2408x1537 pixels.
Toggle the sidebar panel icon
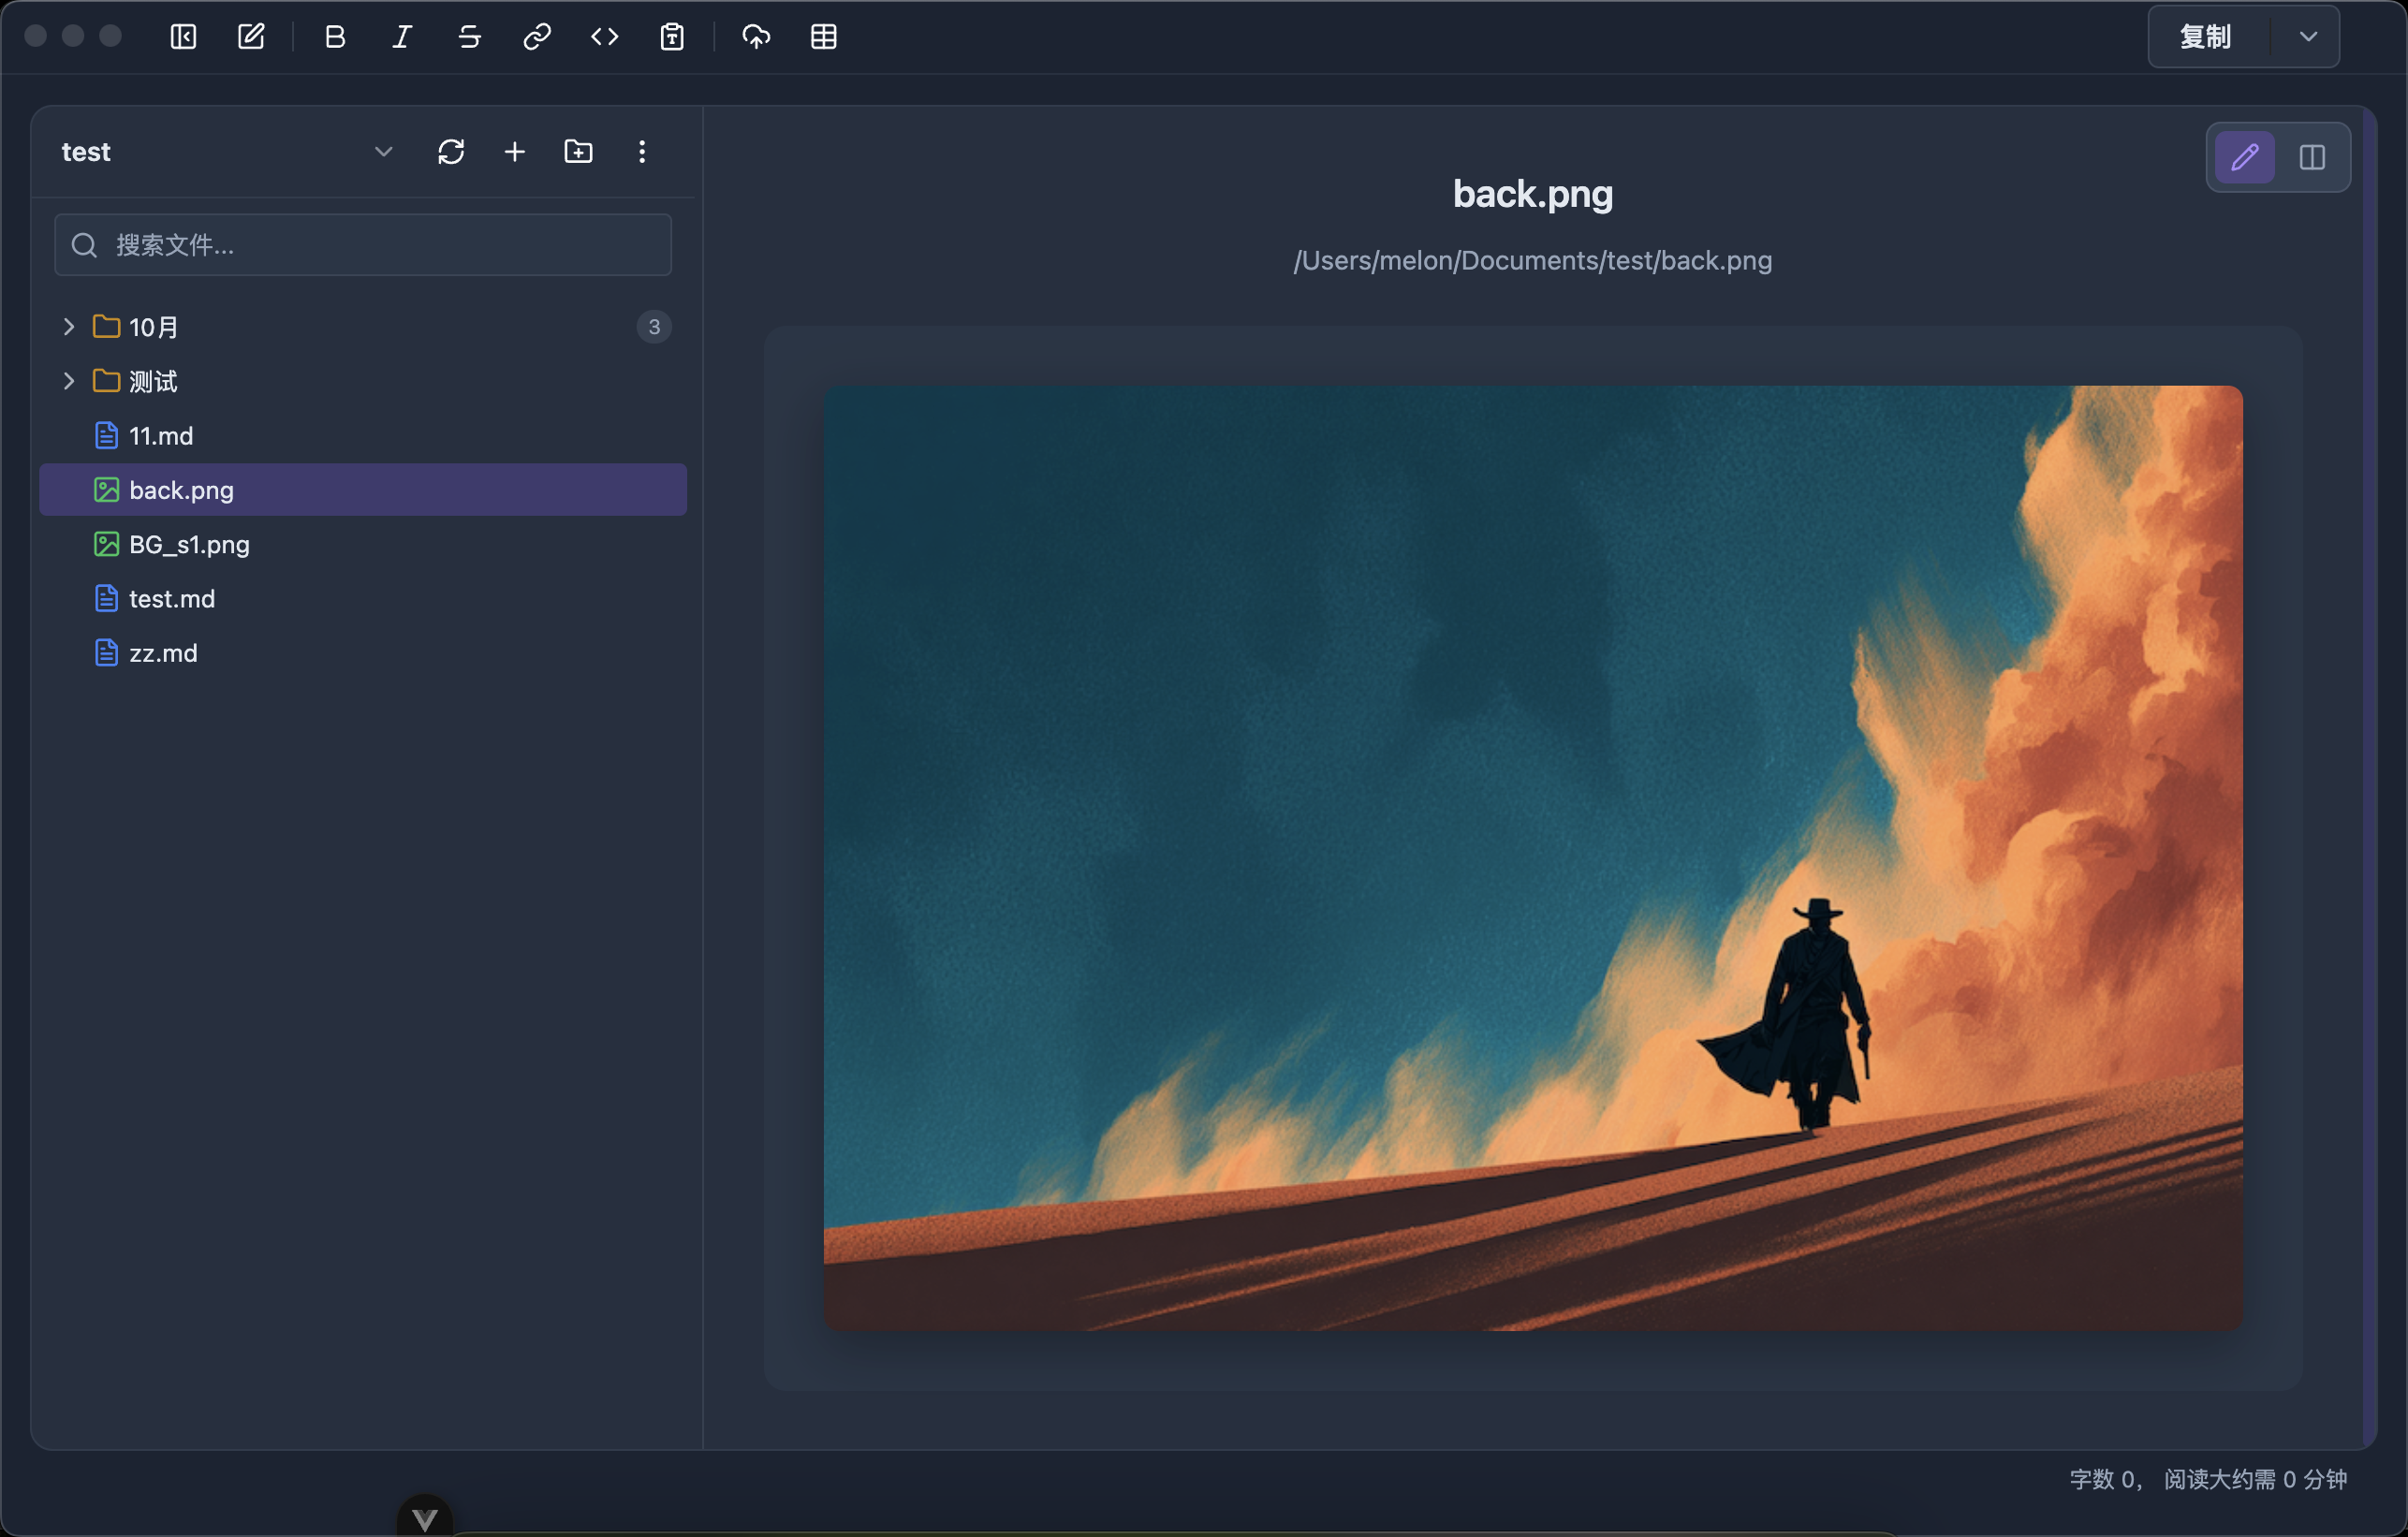[x=183, y=37]
